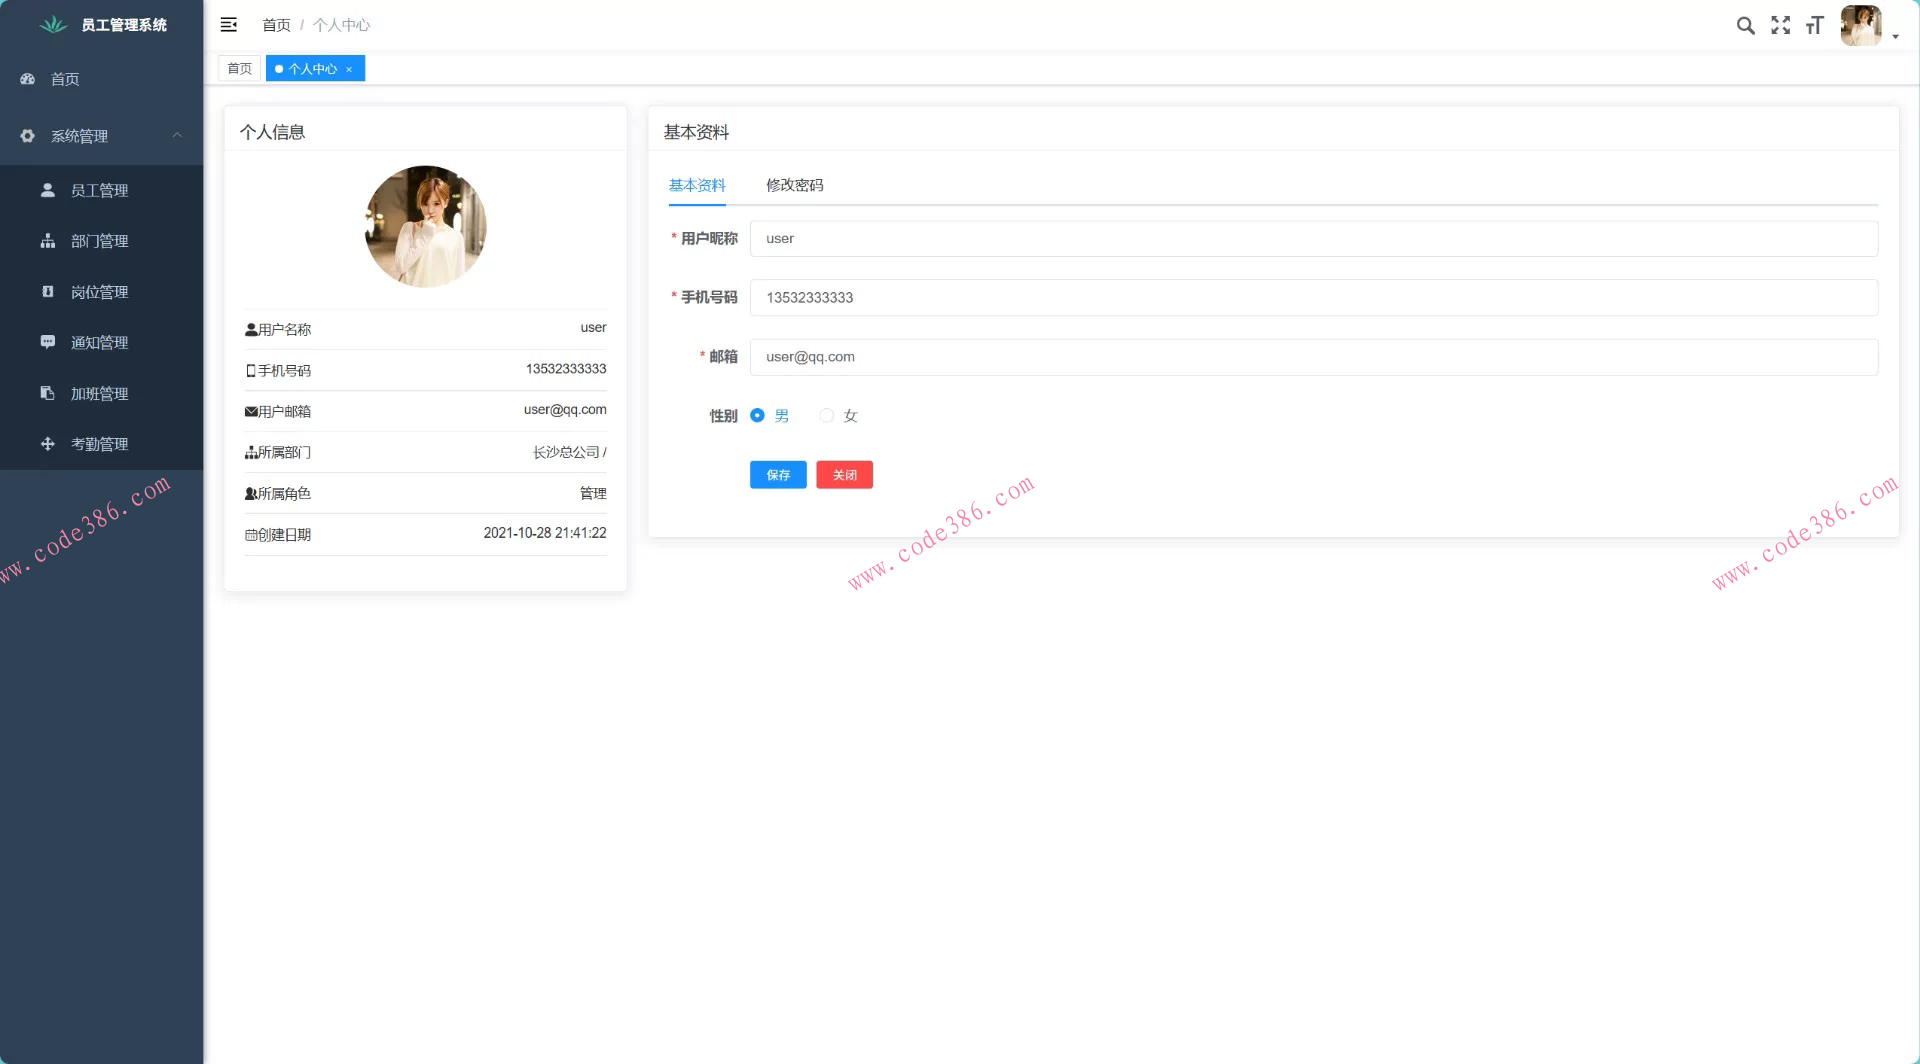Toggle the sidebar hamburger collapse icon
This screenshot has height=1064, width=1920.
pyautogui.click(x=229, y=25)
